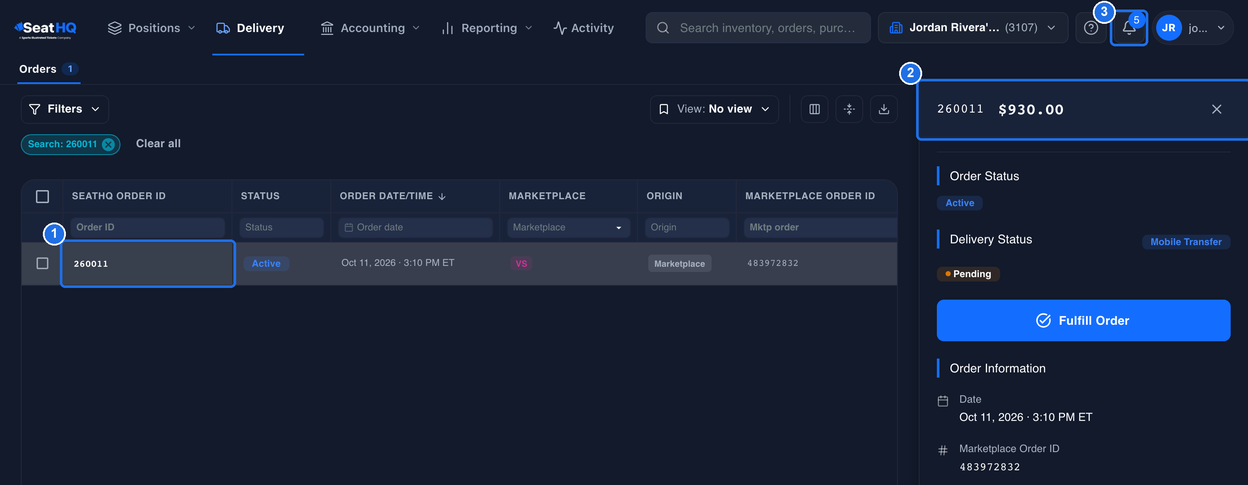
Task: Click the Marketplace origin tag in row
Action: tap(680, 264)
